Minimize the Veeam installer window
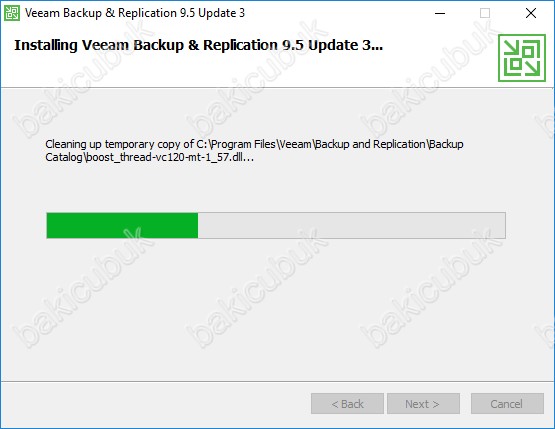555x429 pixels. (x=440, y=13)
